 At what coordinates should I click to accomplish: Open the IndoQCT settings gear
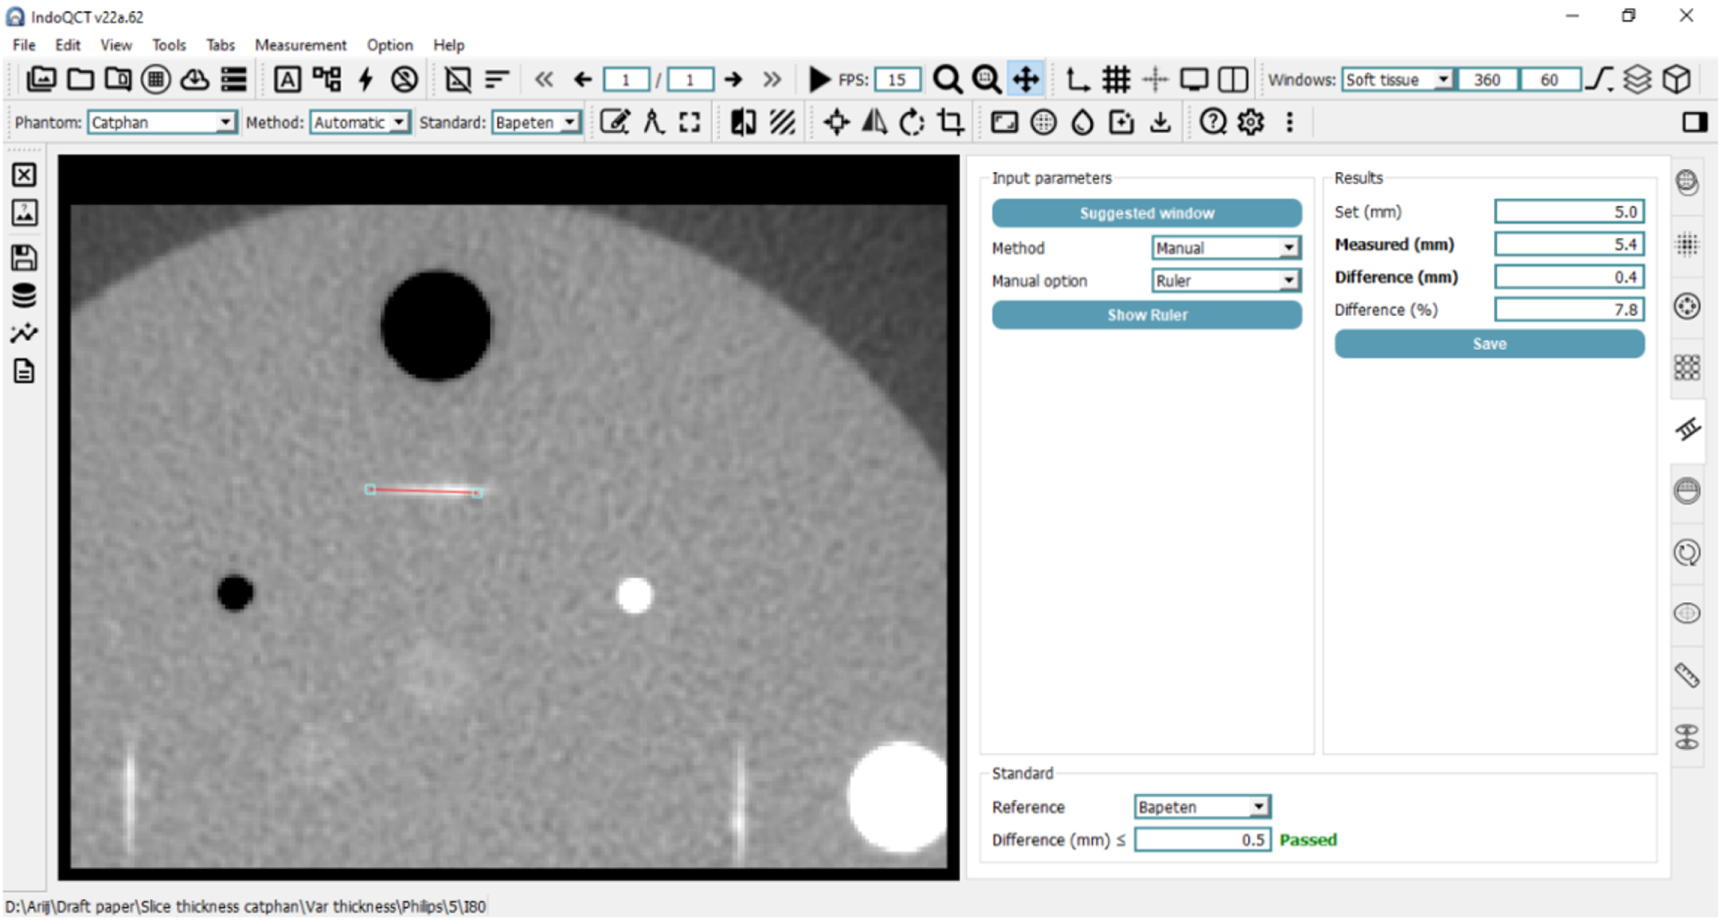[x=1249, y=122]
